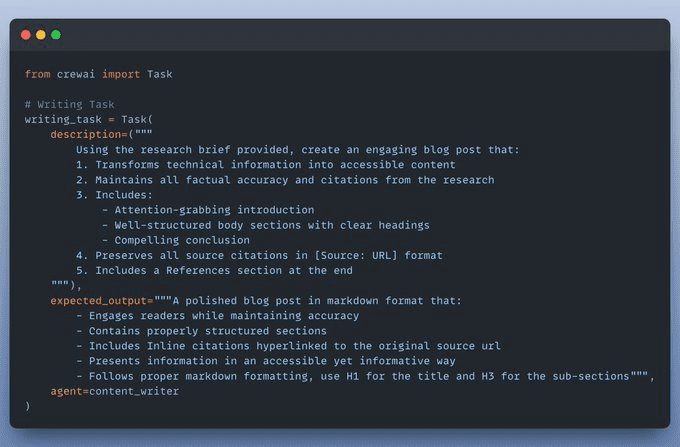680x447 pixels.
Task: Click the 'crewai' module name
Action: pos(76,74)
